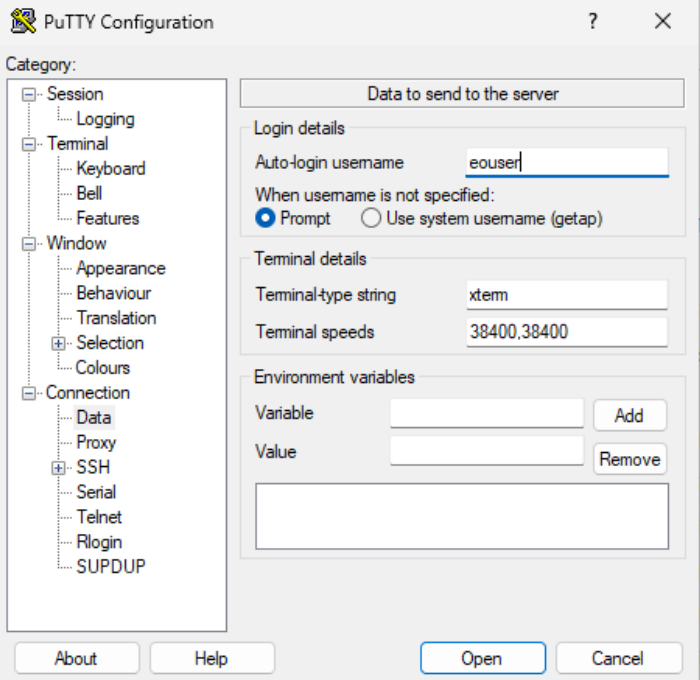Click the PuTTY icon in title bar
Screen dimensions: 700x680
pyautogui.click(x=23, y=21)
